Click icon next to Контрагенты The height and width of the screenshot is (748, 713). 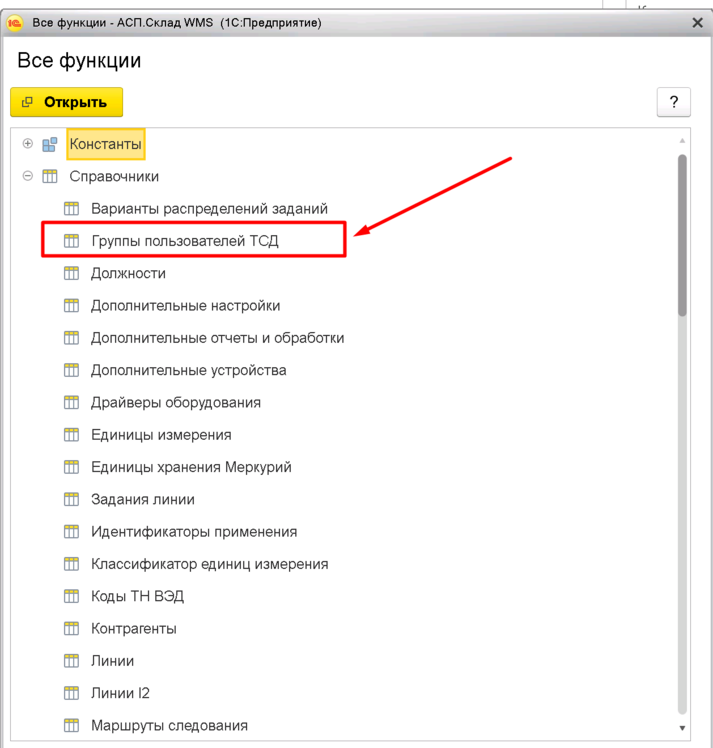coord(71,629)
